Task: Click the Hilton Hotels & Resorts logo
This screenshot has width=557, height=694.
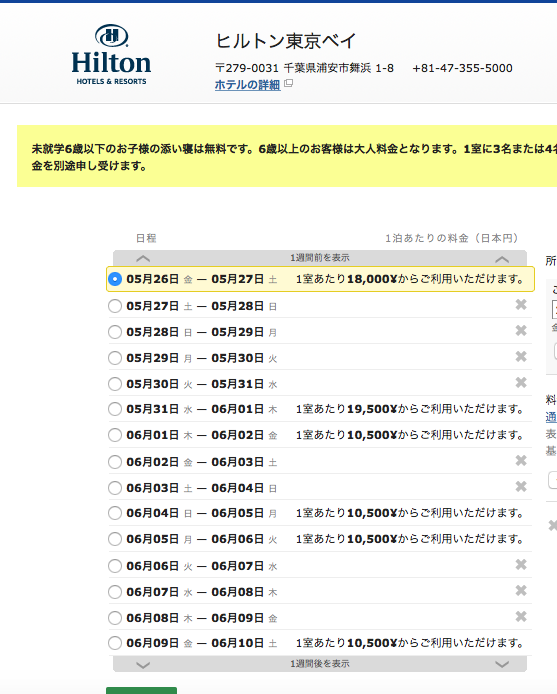Action: tap(111, 55)
